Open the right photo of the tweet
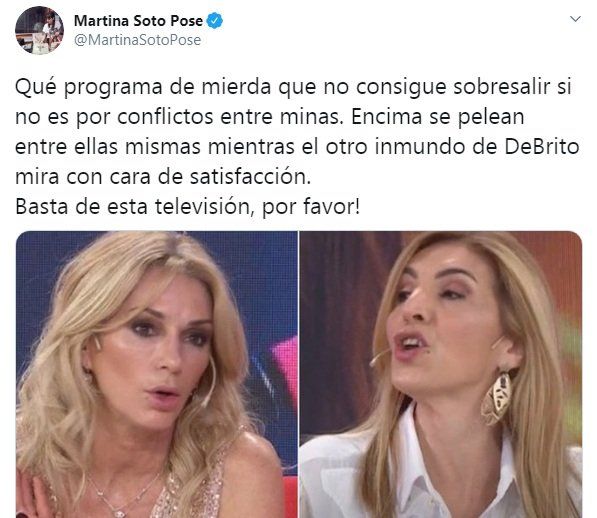Image resolution: width=597 pixels, height=518 pixels. 441,374
